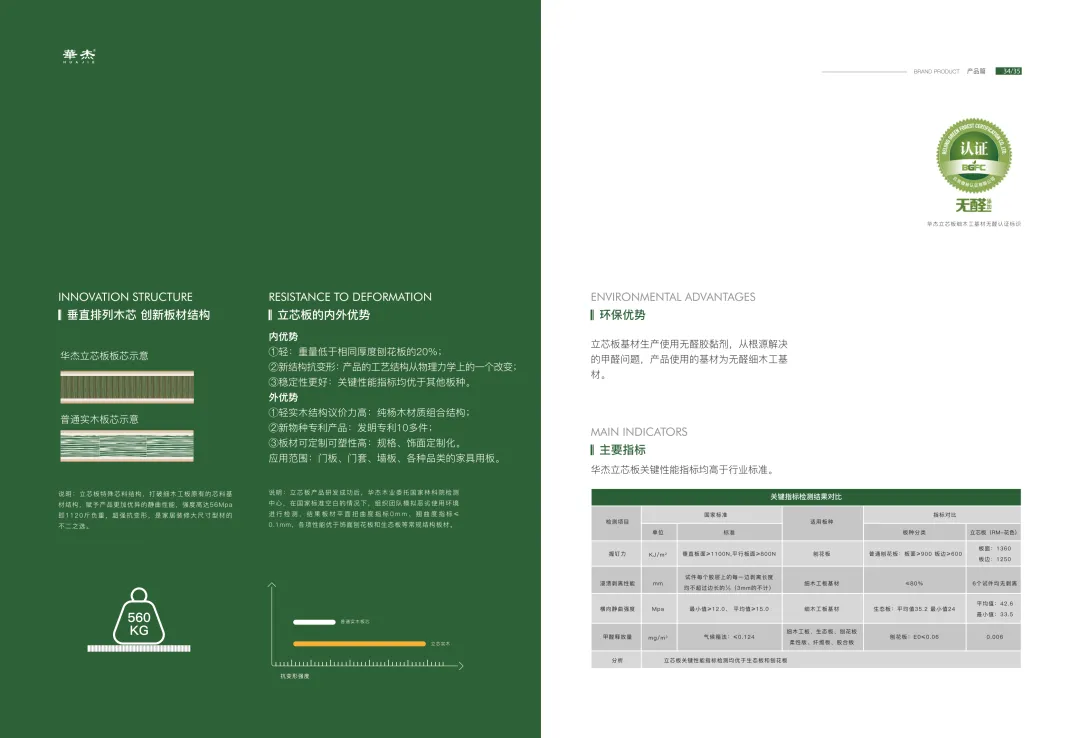Screen dimensions: 1080x738
Task: Click the 立芯板的内外优势 subtitle
Action: 323,315
